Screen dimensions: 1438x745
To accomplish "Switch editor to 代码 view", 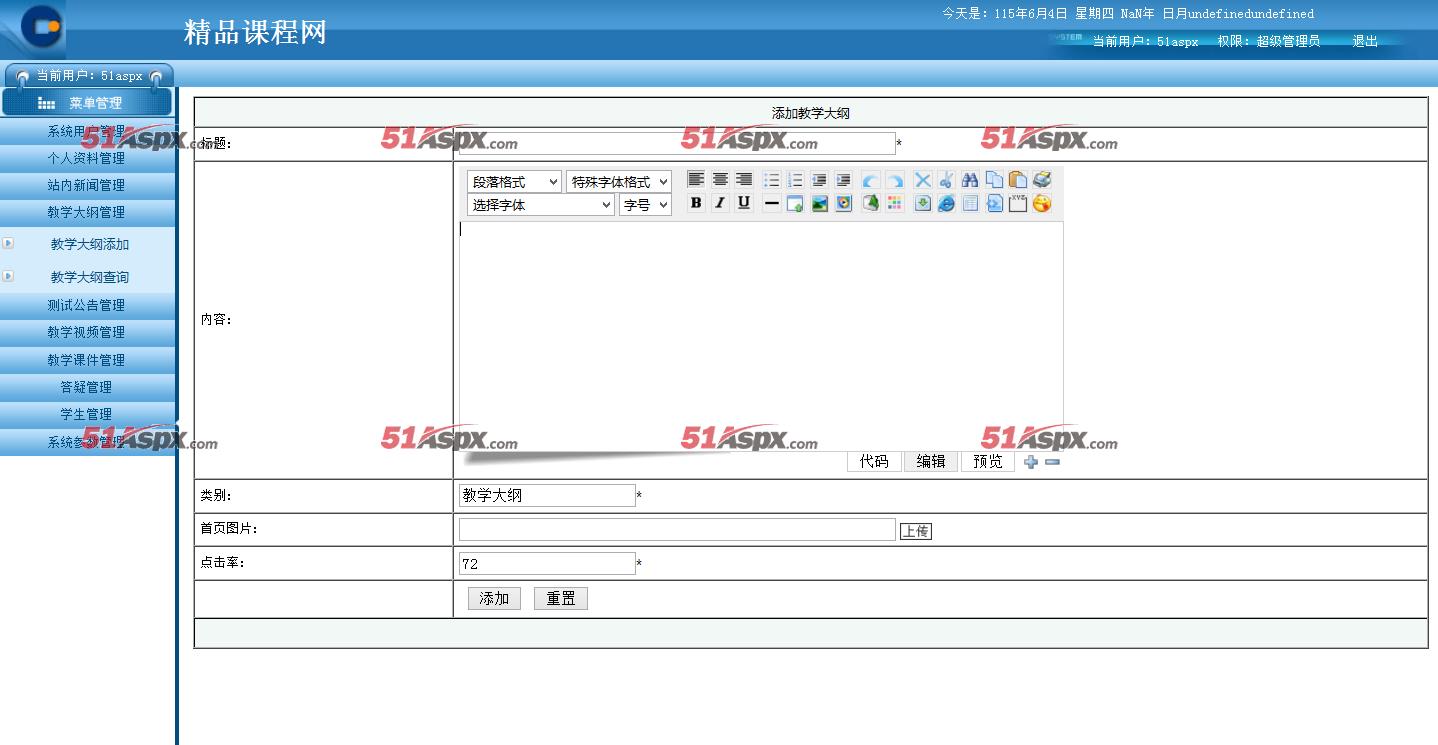I will (x=874, y=461).
